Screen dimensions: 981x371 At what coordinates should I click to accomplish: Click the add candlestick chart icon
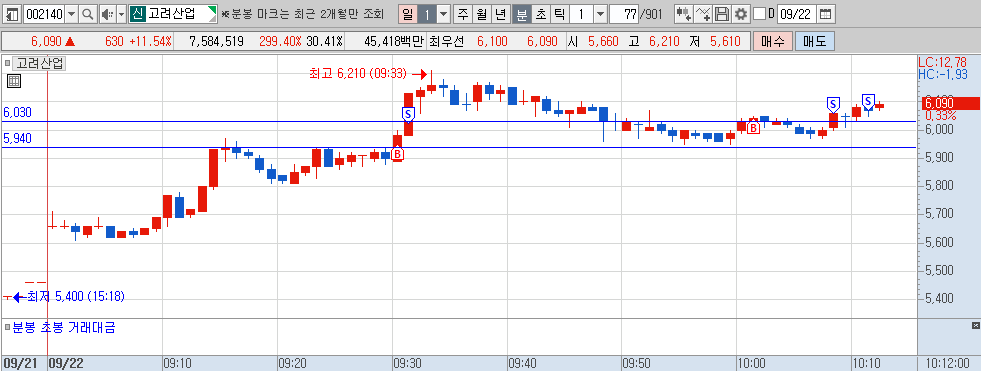(x=684, y=13)
